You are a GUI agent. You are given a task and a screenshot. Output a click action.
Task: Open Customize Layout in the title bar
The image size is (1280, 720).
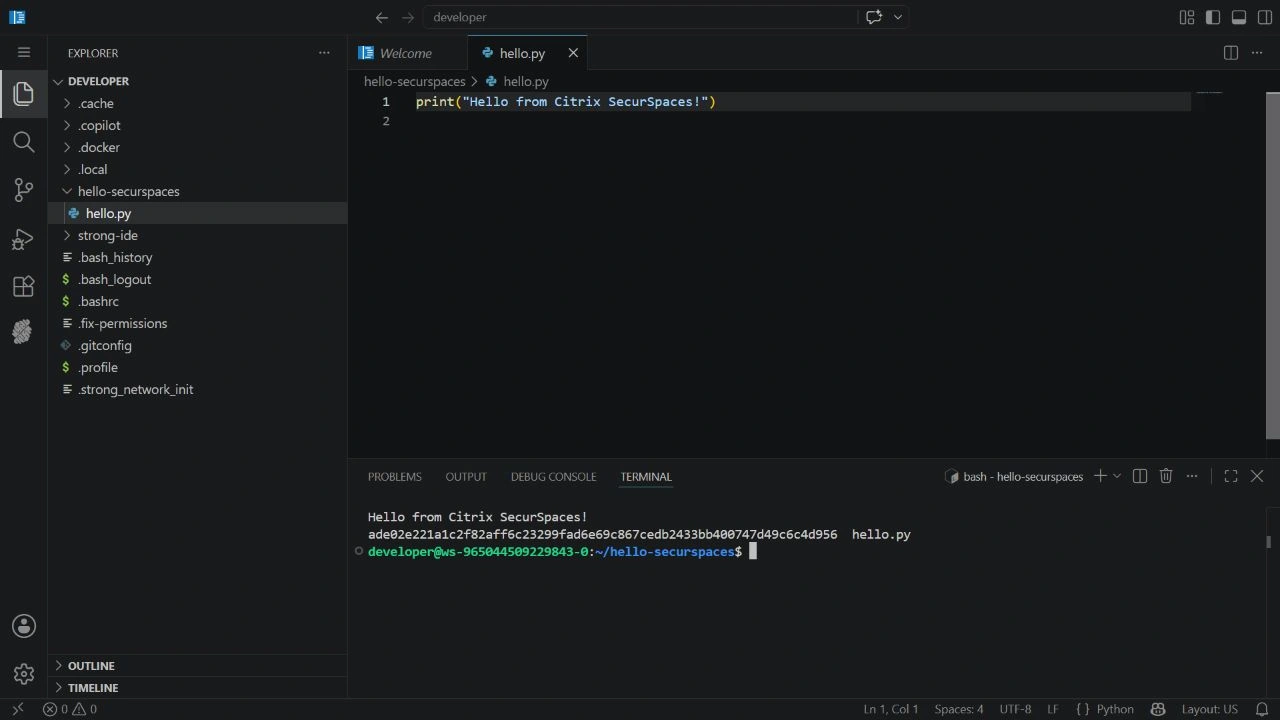(x=1187, y=17)
